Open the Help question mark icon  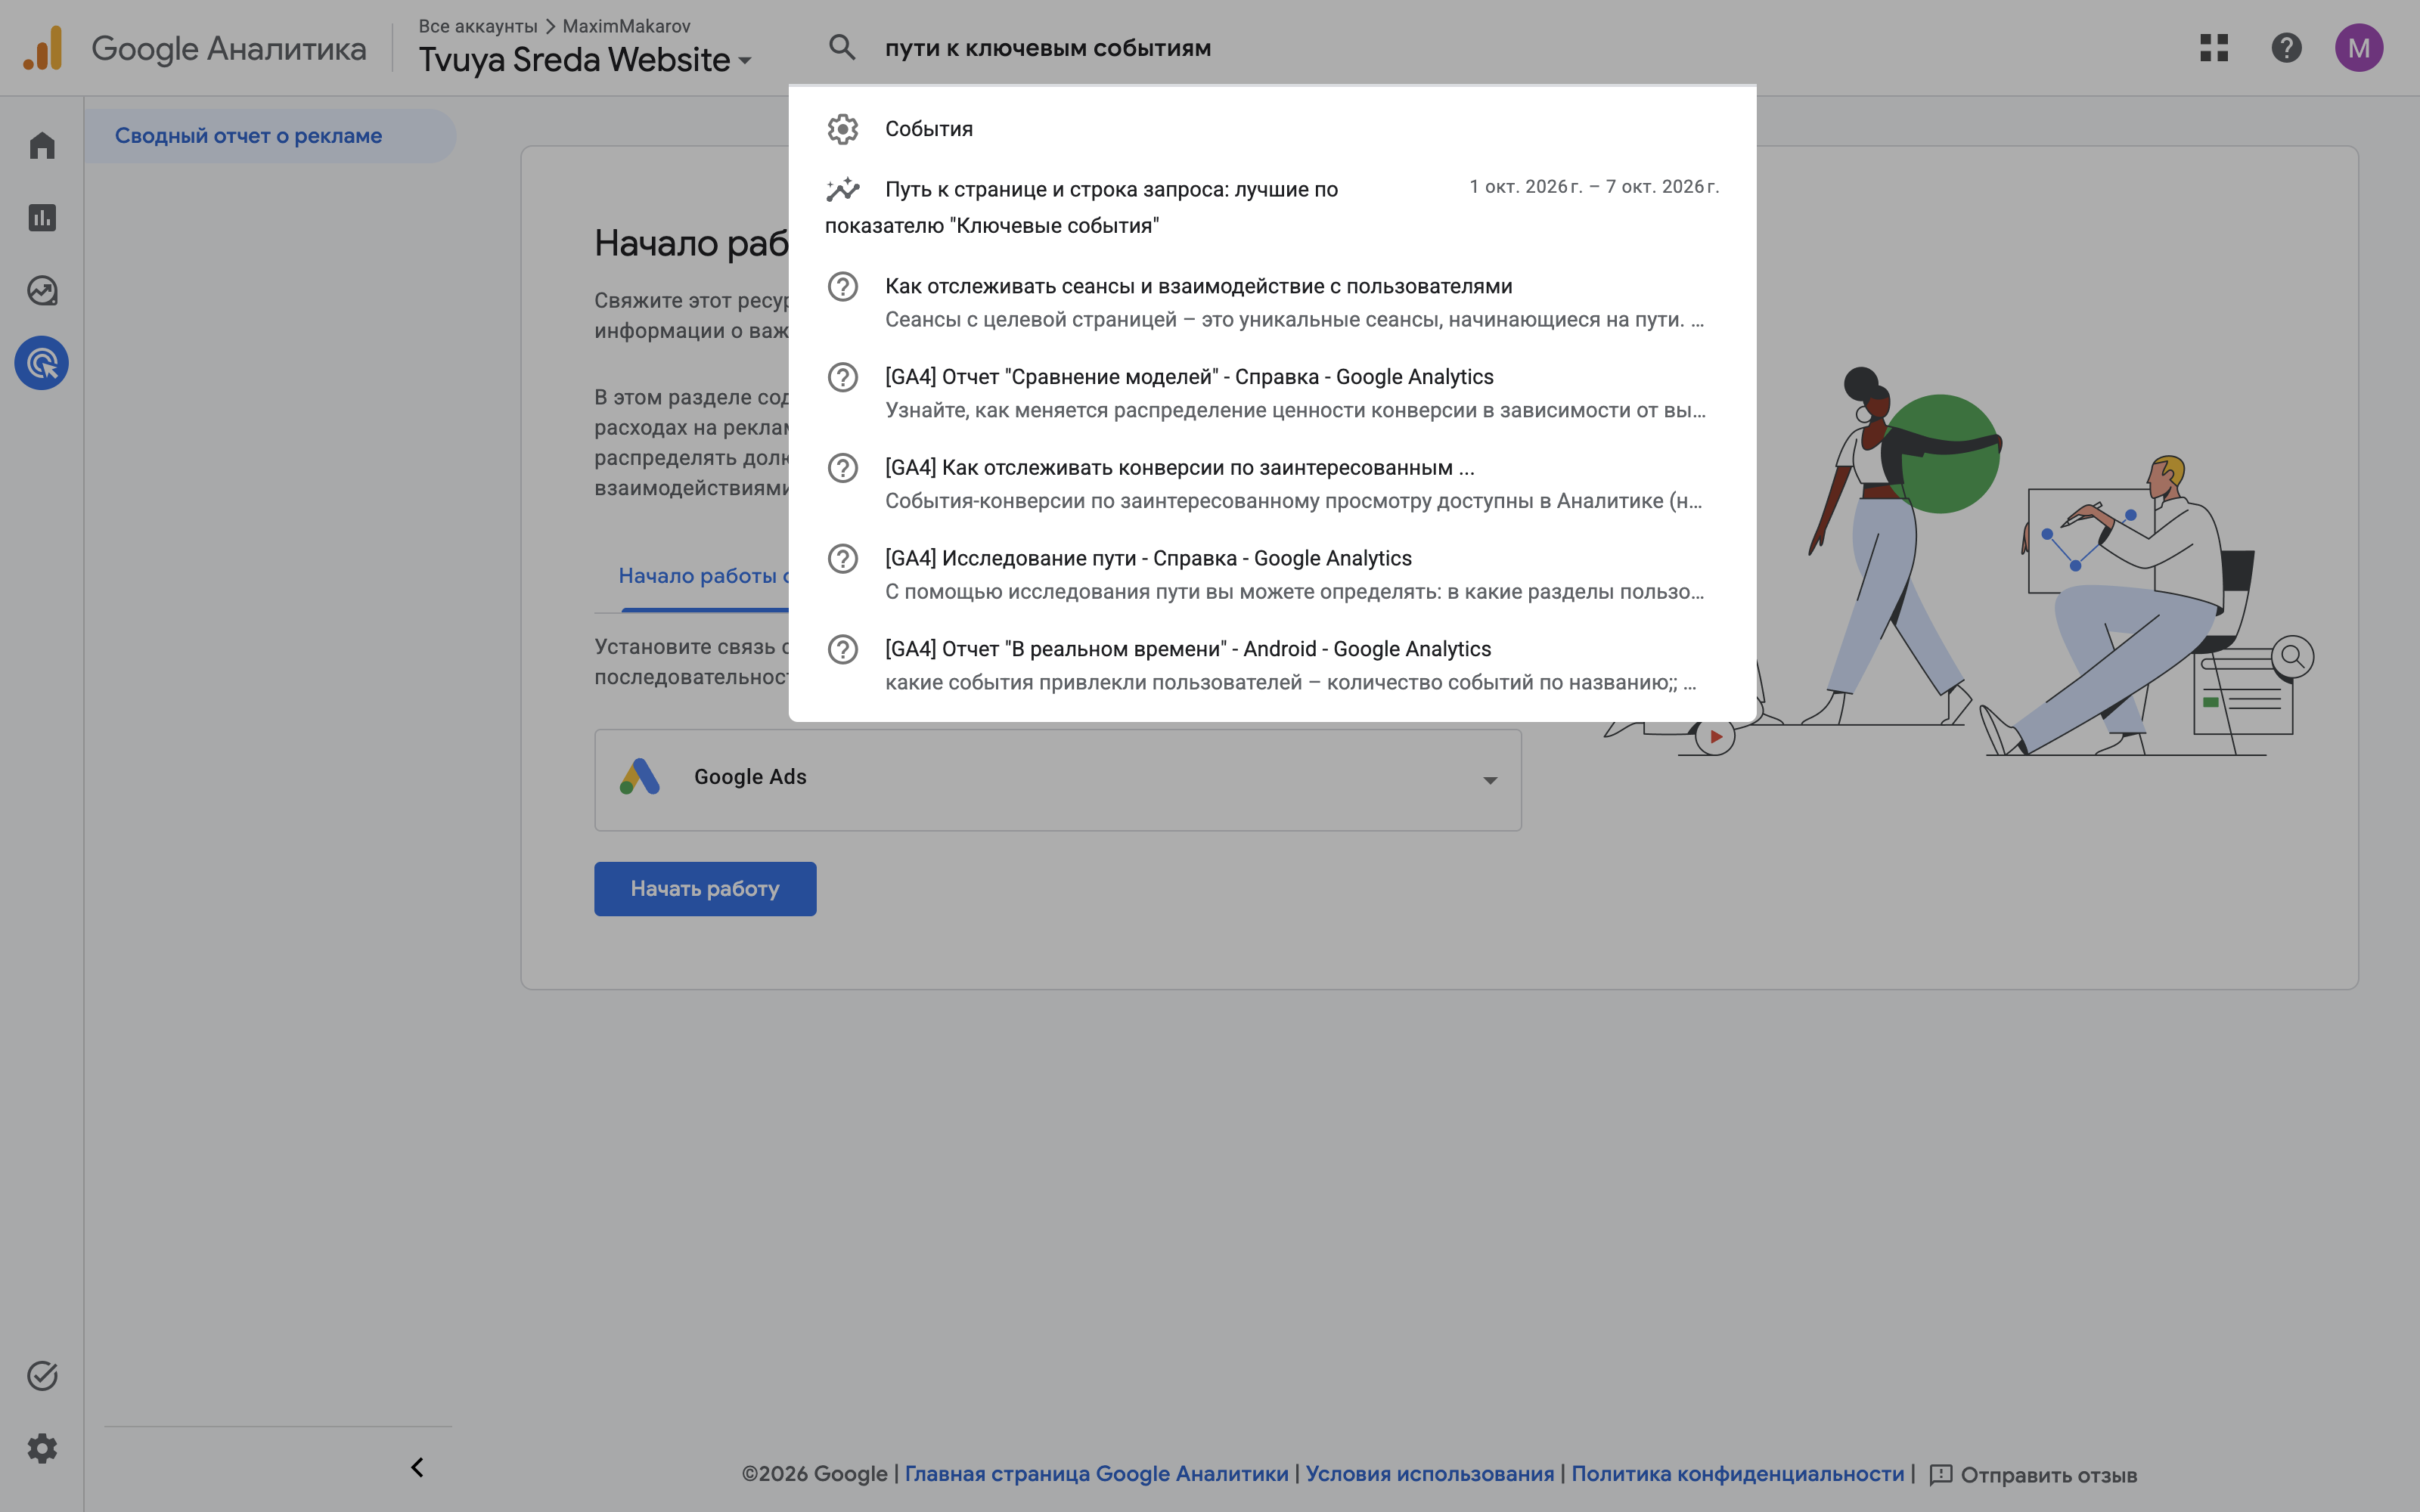pyautogui.click(x=2286, y=47)
